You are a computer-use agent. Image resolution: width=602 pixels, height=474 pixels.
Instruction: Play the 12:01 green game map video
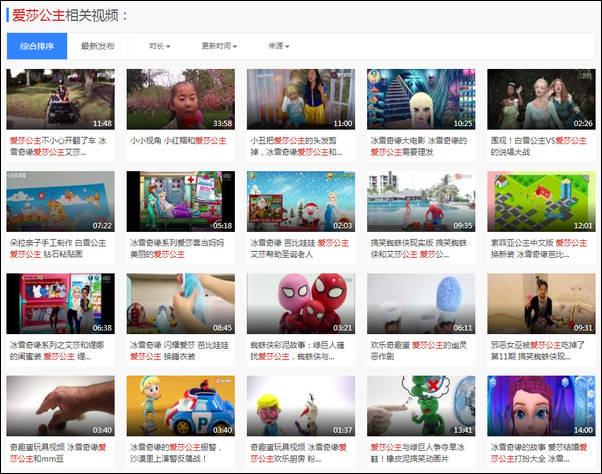pos(541,201)
